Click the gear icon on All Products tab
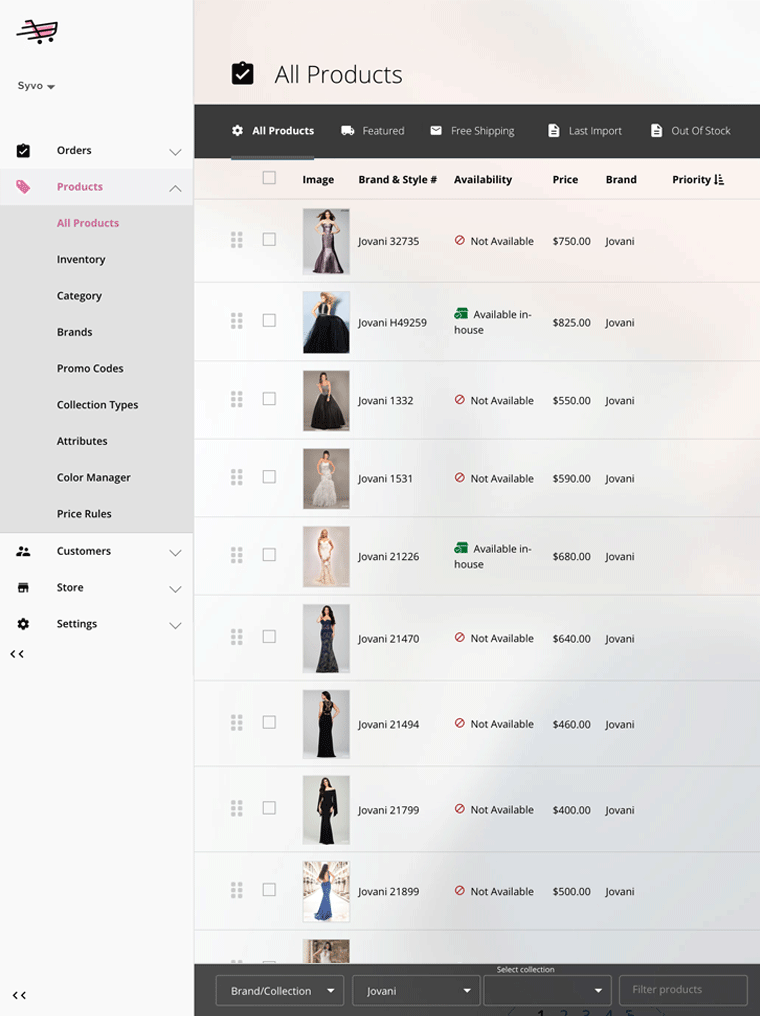The image size is (760, 1016). coord(238,130)
